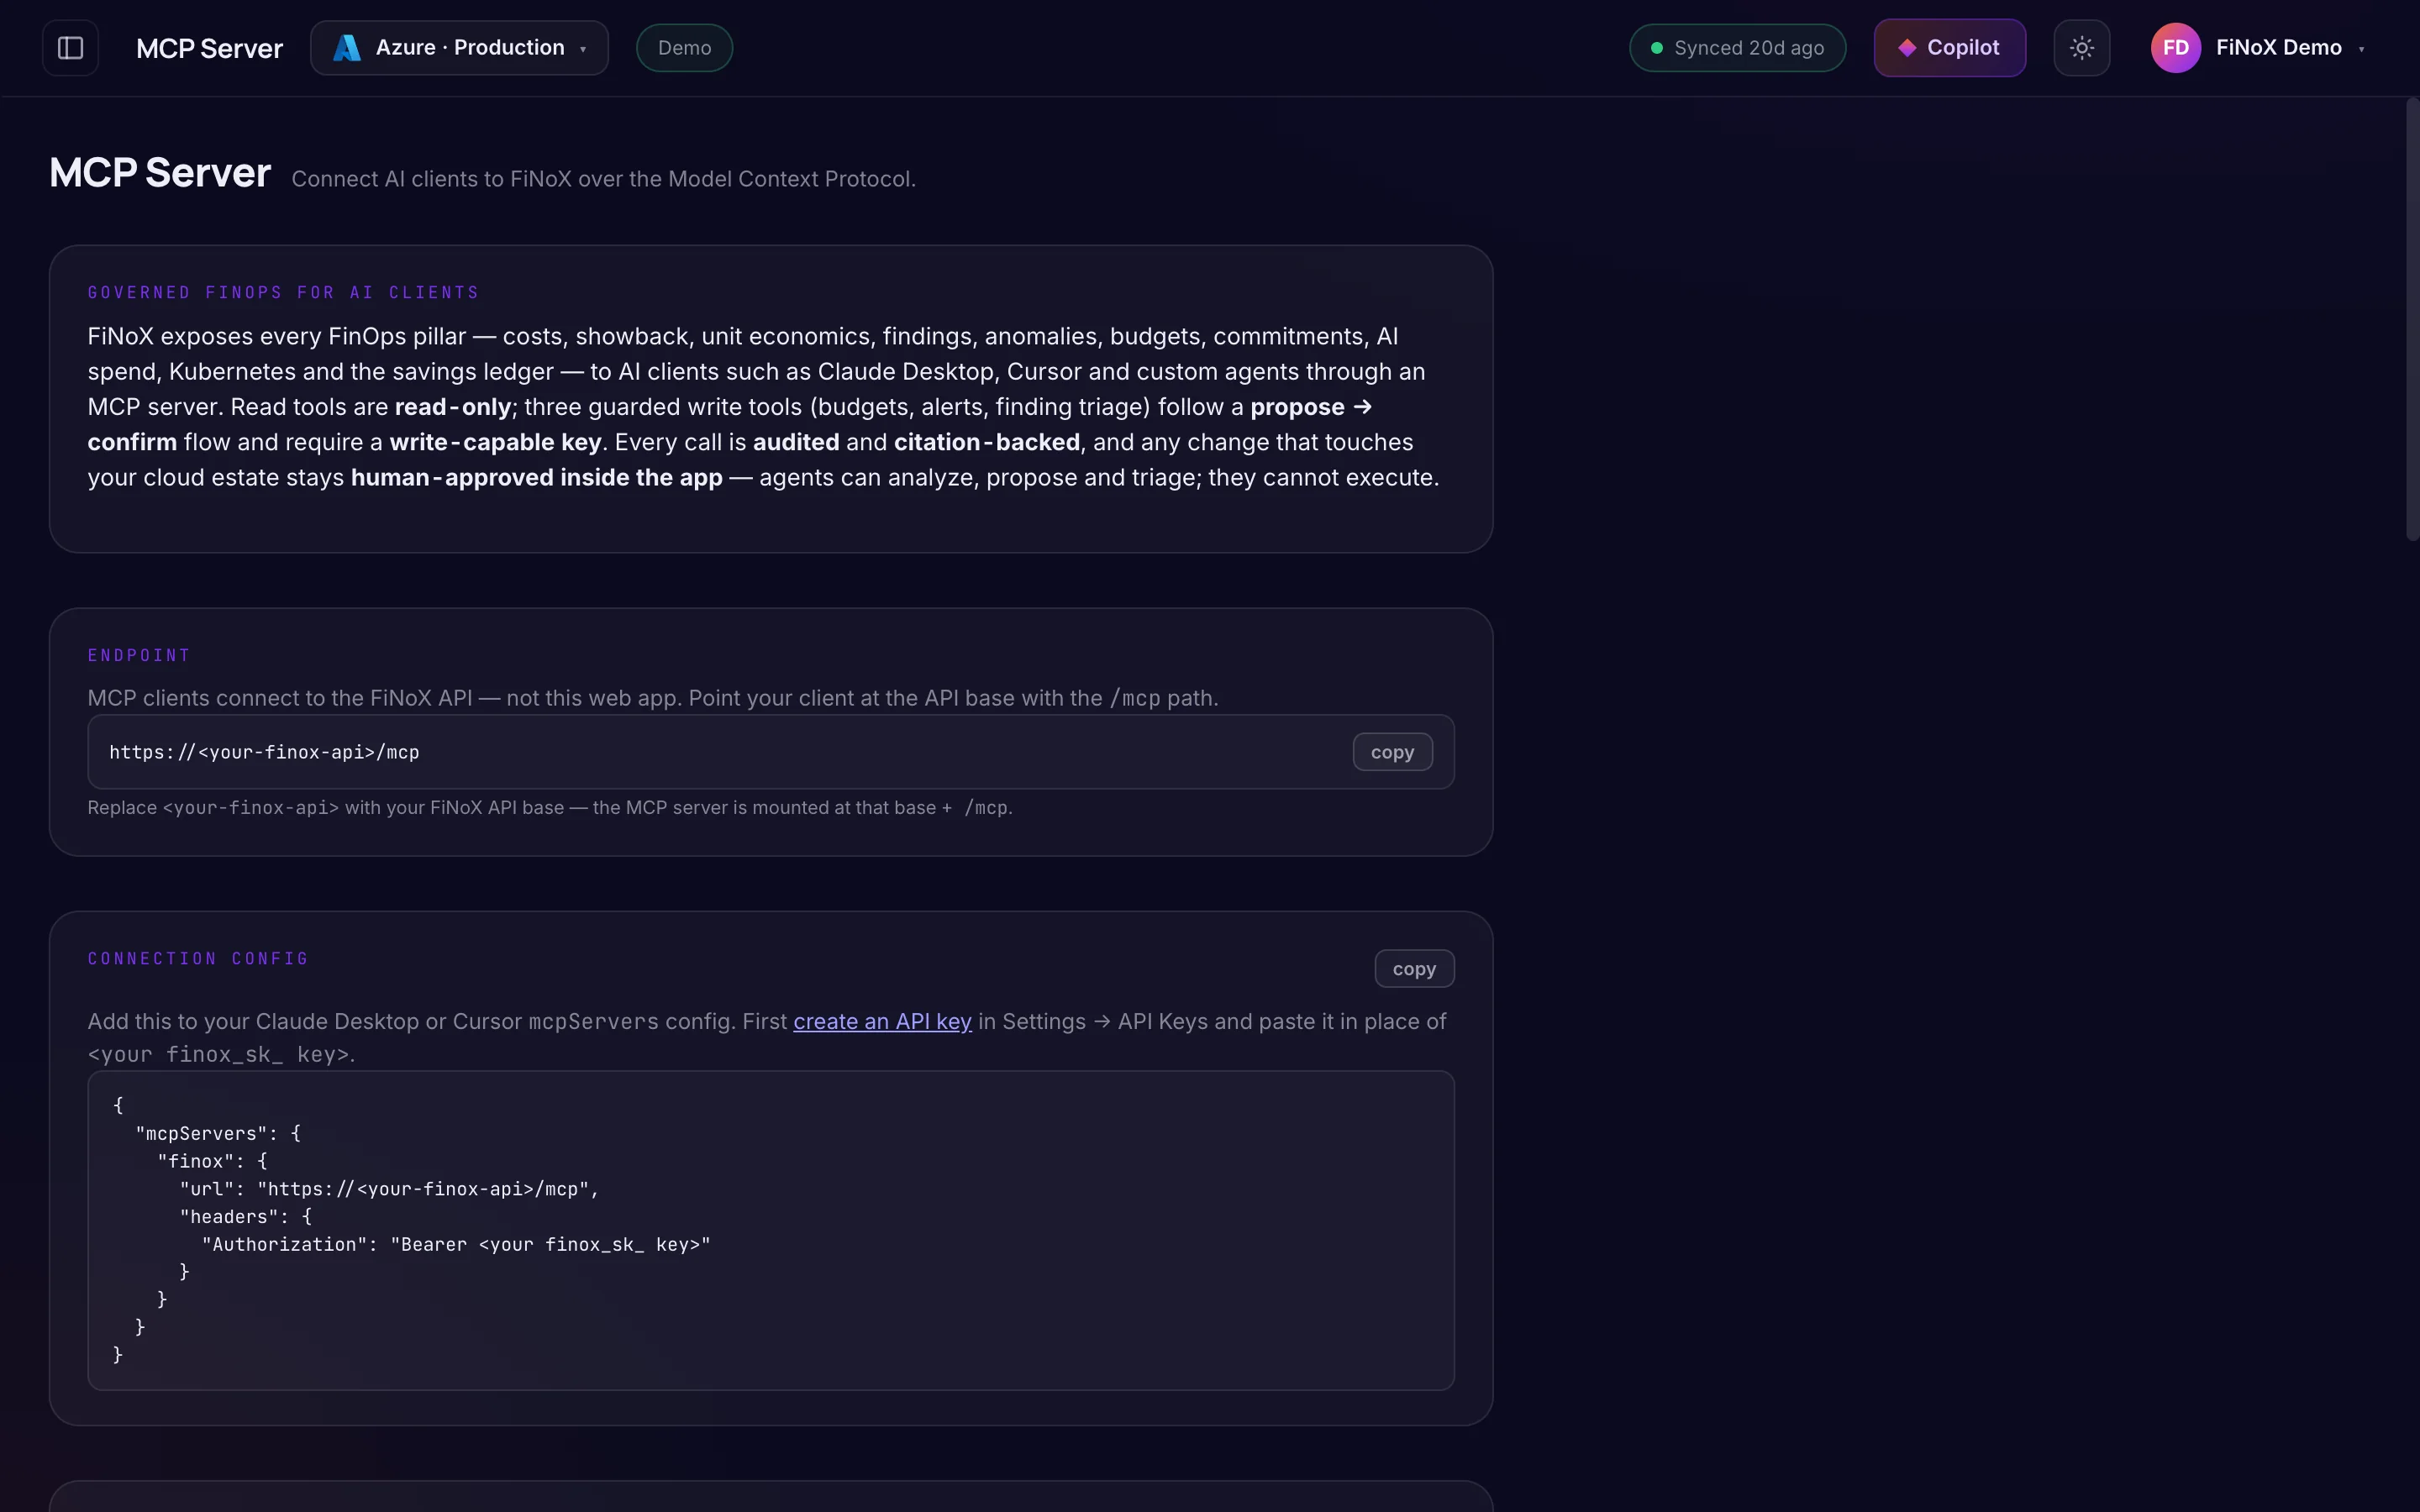This screenshot has height=1512, width=2420.
Task: Click the GOVERNED FINOPS FOR AI CLIENTS label
Action: [x=283, y=293]
